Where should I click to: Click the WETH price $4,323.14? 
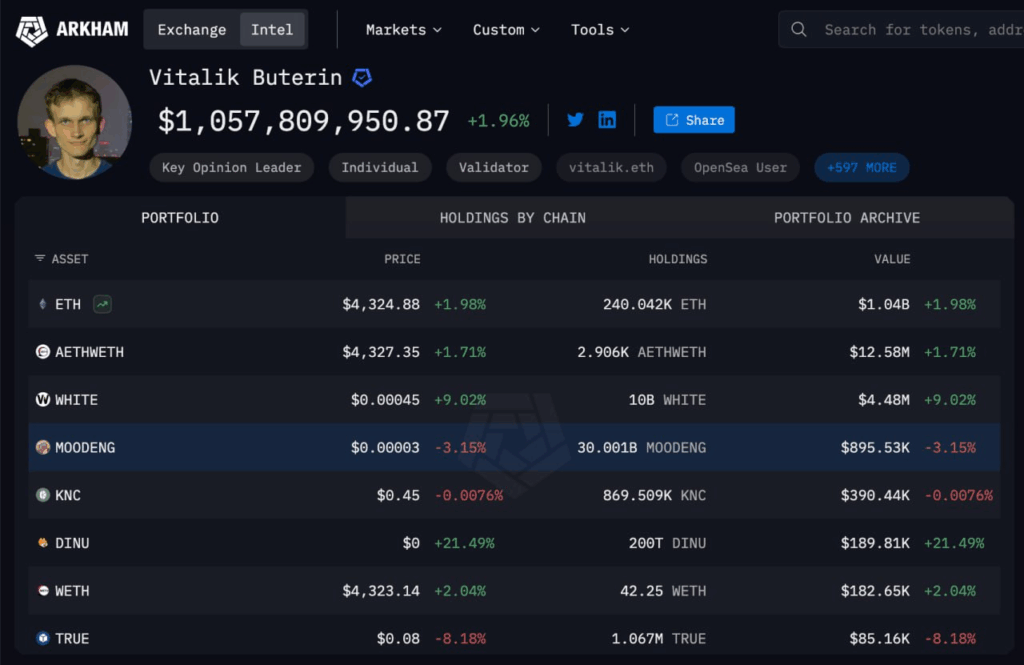[381, 591]
